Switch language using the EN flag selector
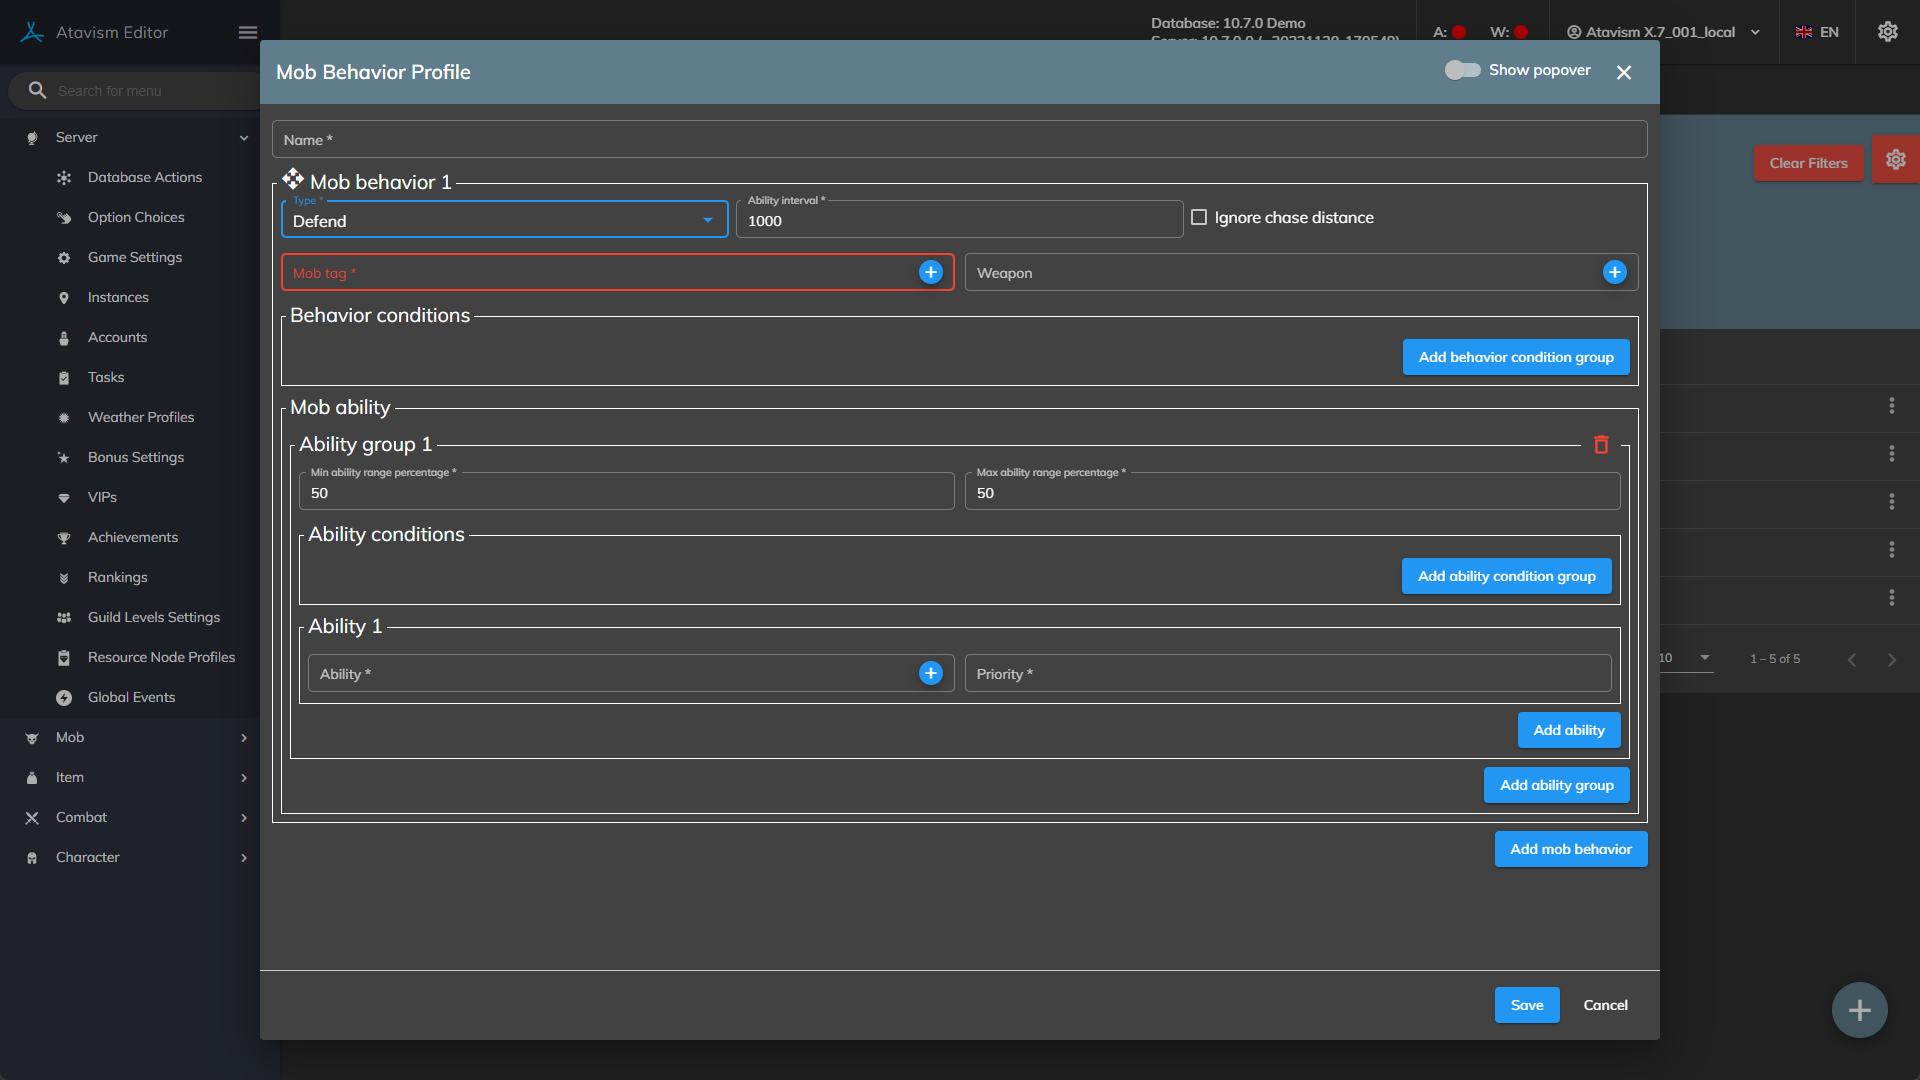This screenshot has height=1080, width=1920. click(x=1817, y=32)
